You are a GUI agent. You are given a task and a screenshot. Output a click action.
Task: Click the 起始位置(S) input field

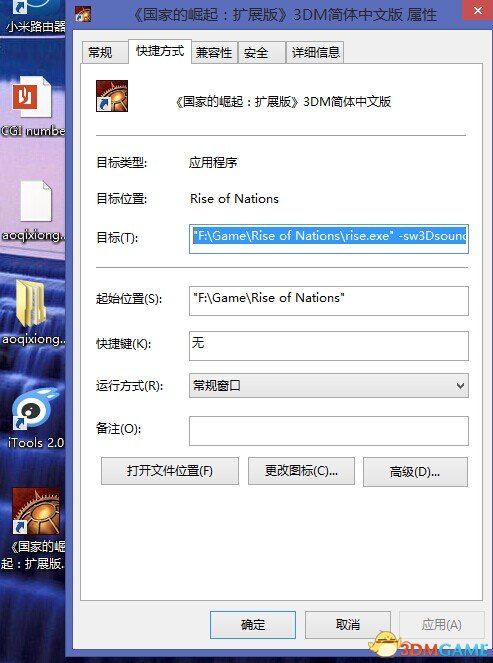click(x=329, y=301)
